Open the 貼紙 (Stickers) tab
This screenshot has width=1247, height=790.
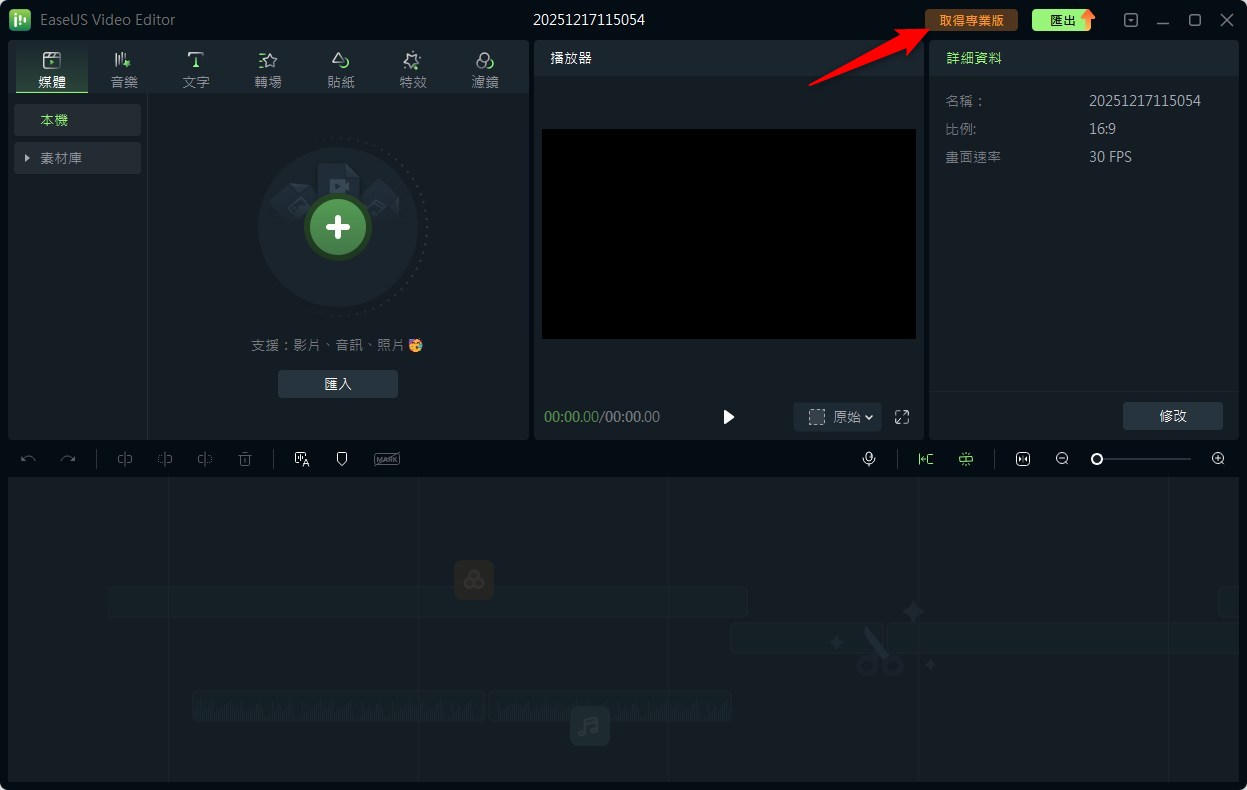click(341, 70)
